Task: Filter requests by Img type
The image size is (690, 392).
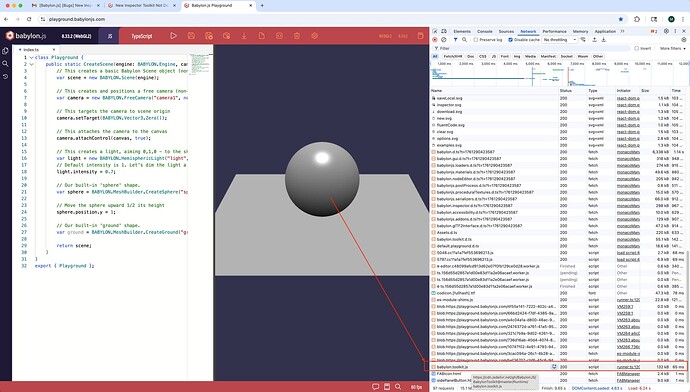Action: [517, 56]
